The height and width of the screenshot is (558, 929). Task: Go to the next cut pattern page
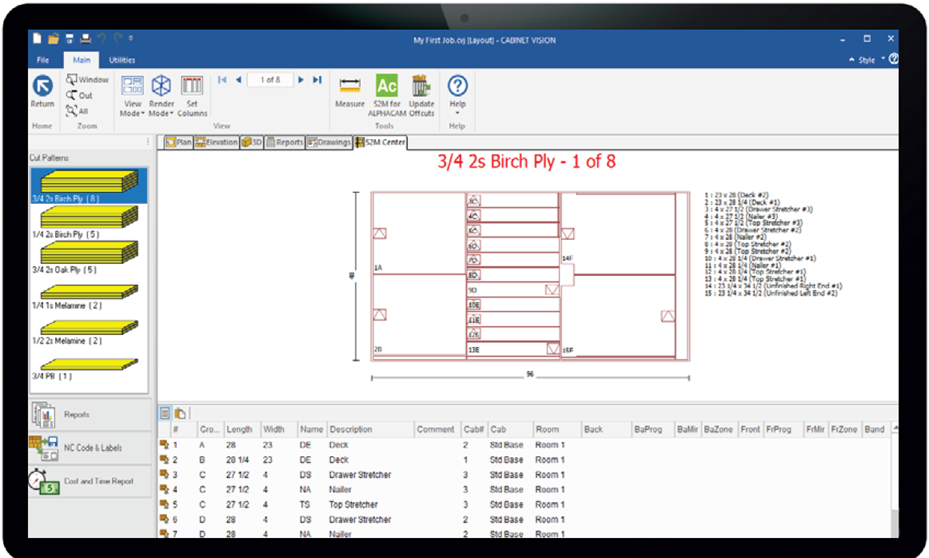[301, 80]
